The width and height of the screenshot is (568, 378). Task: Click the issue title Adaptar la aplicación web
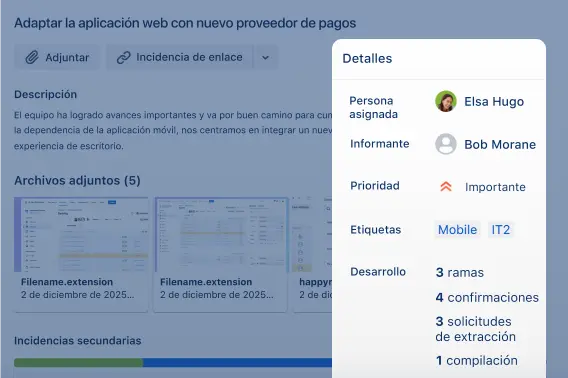point(185,23)
